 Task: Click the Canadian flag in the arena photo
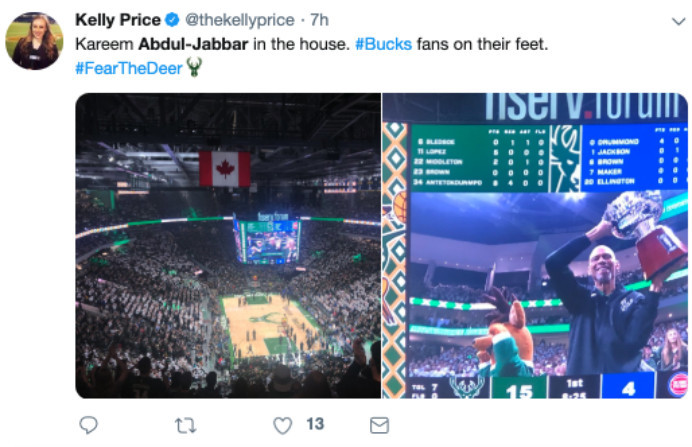click(225, 168)
